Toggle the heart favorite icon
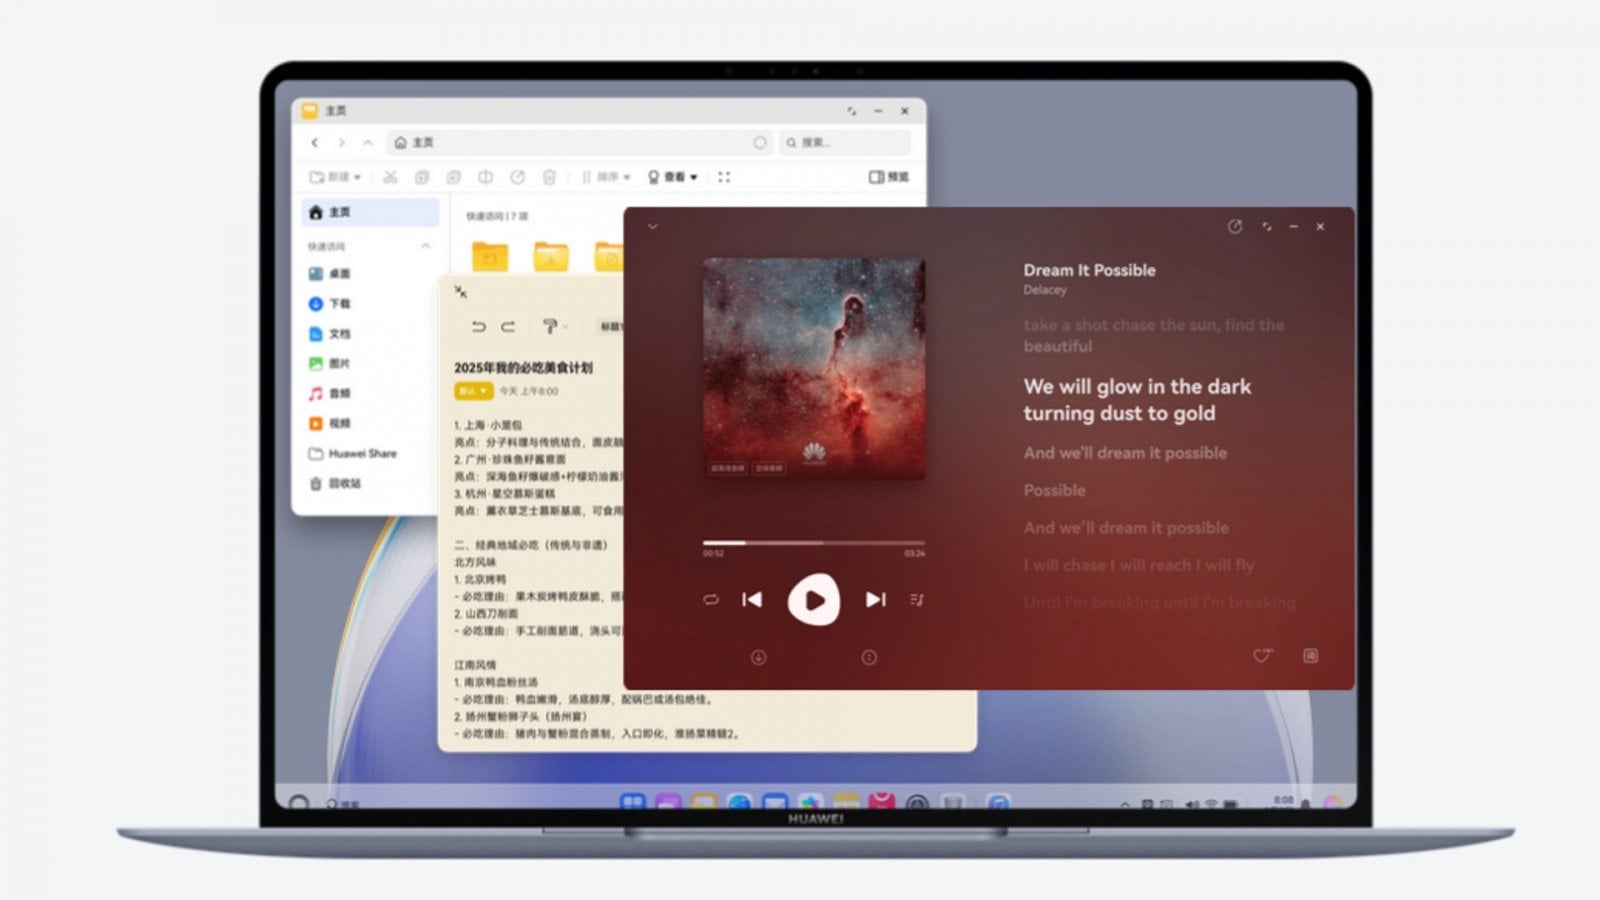The width and height of the screenshot is (1600, 900). pos(1262,656)
